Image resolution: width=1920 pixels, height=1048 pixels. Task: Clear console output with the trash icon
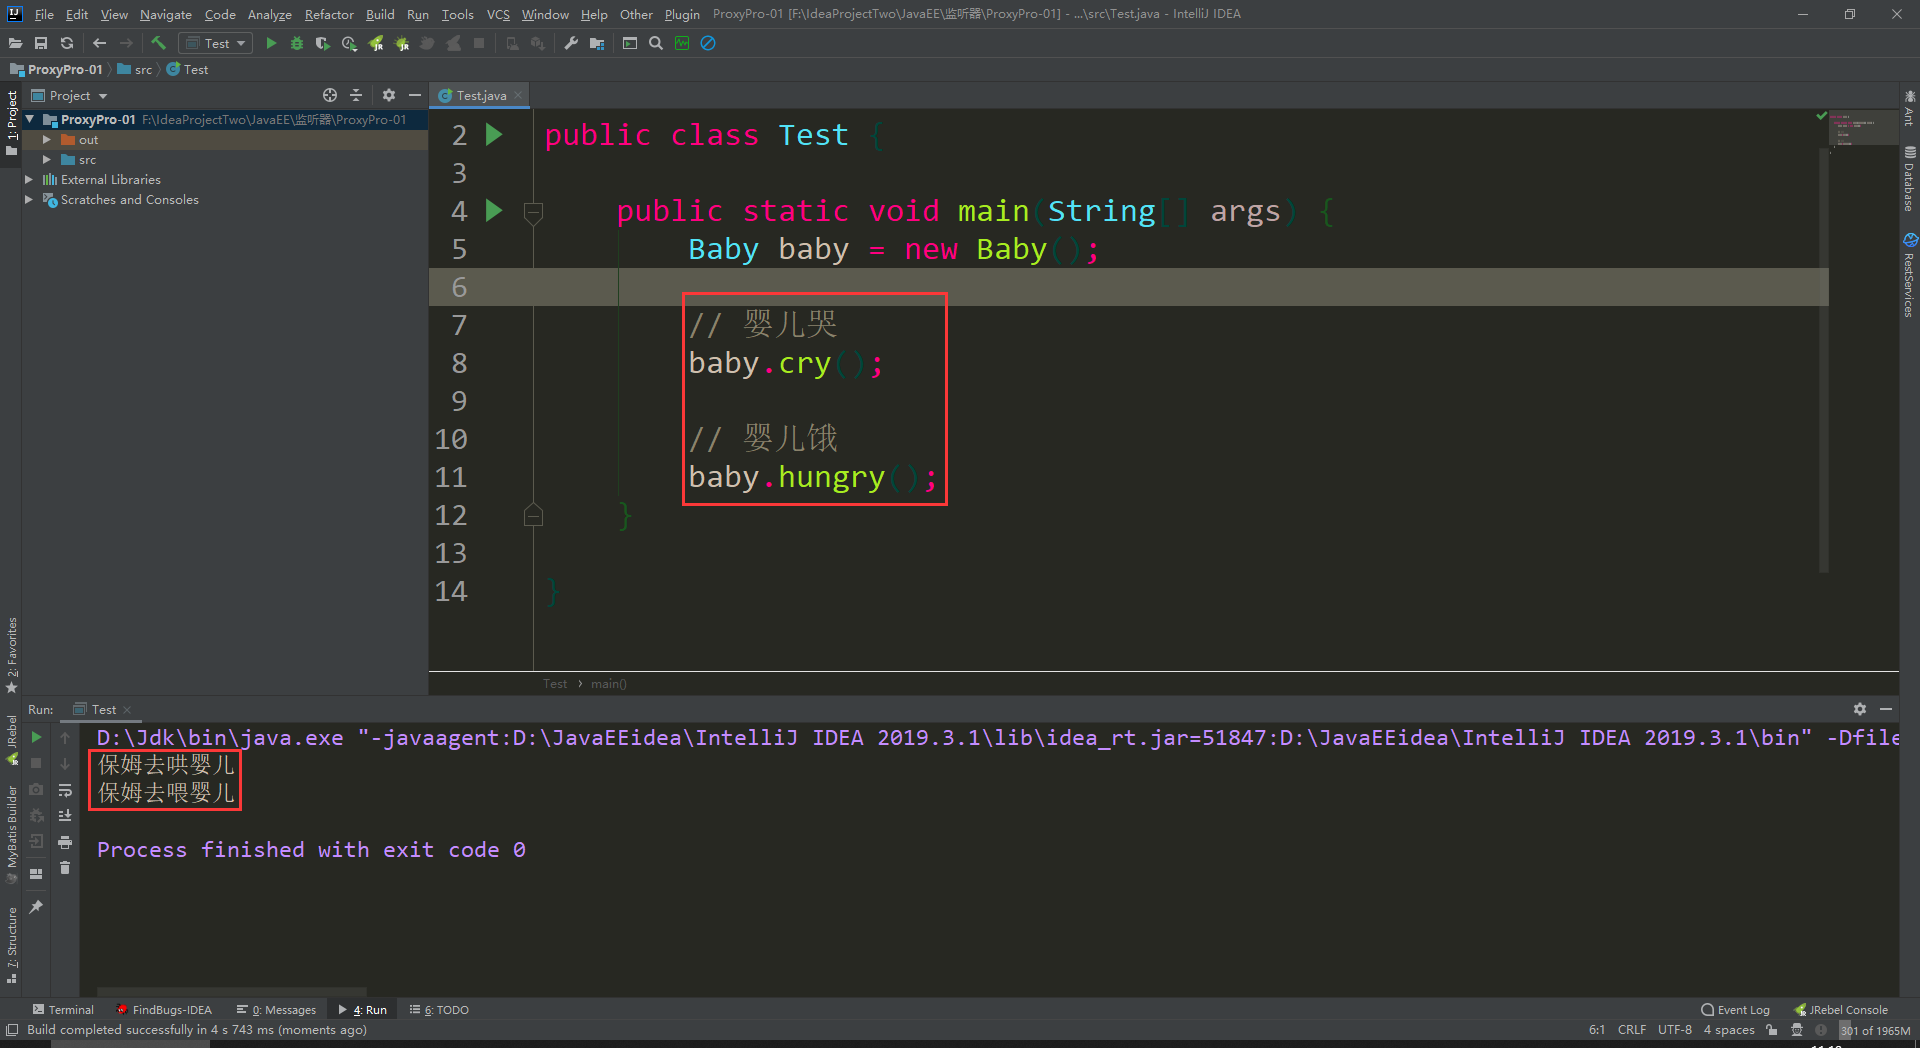pyautogui.click(x=65, y=868)
